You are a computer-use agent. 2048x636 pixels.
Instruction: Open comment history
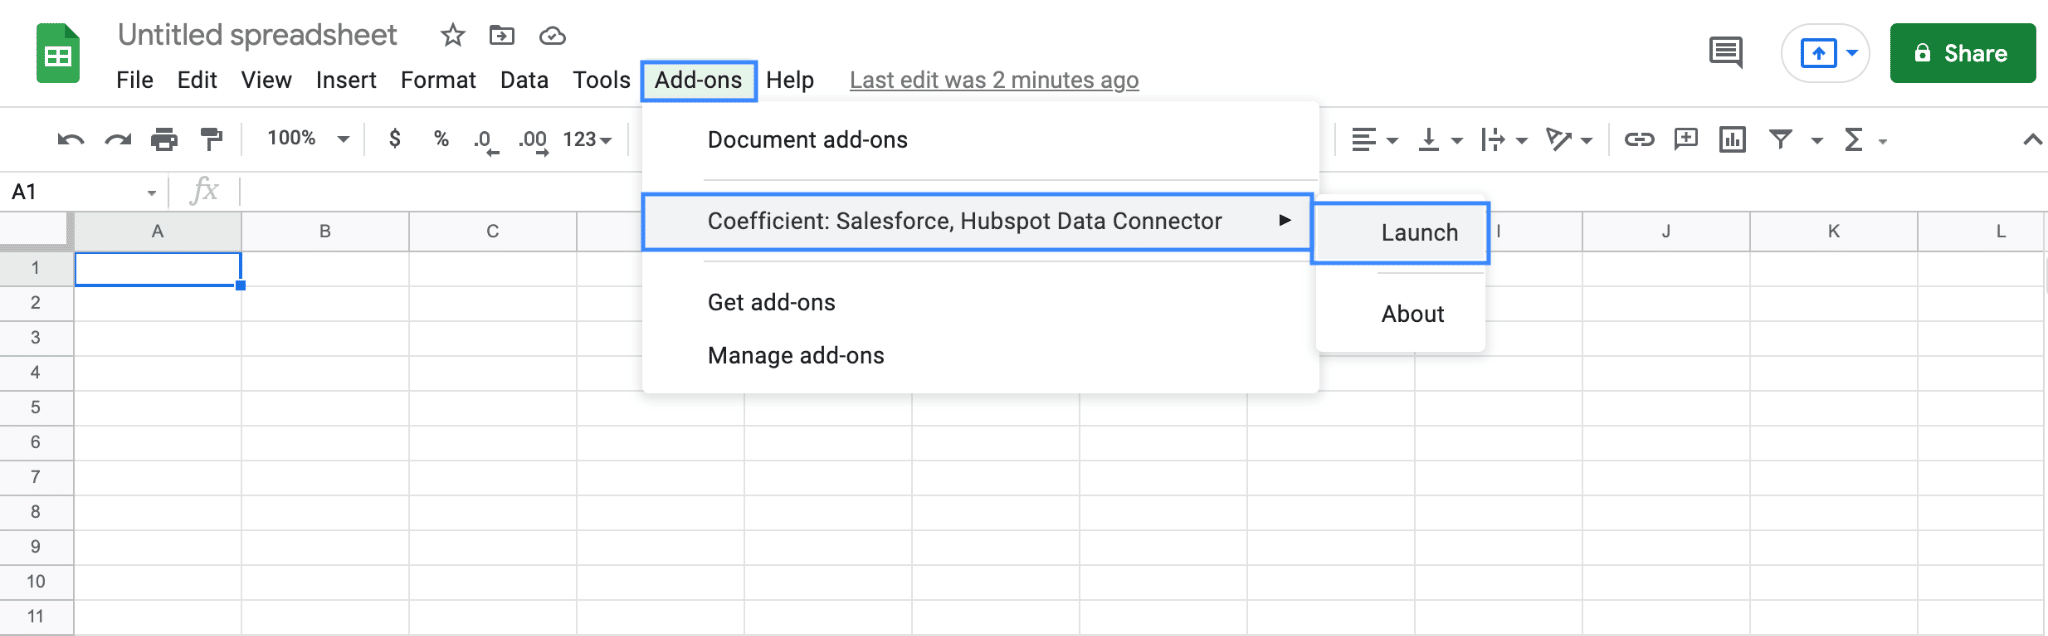tap(1726, 52)
